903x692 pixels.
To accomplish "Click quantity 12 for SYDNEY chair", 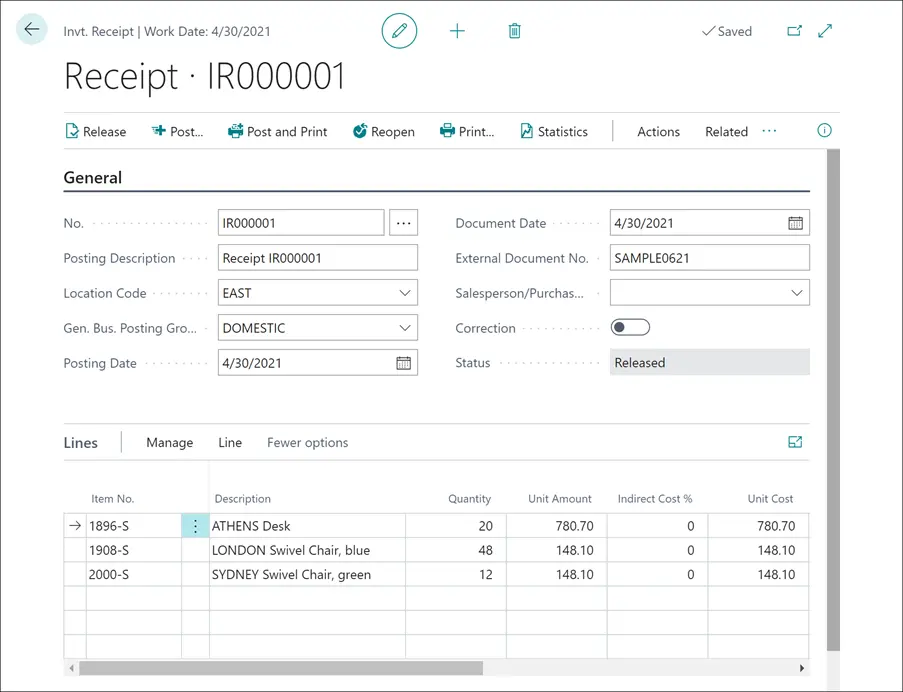I will (456, 574).
